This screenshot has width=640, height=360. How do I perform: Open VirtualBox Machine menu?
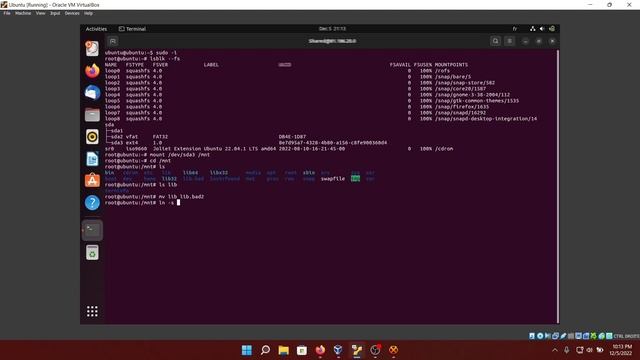click(23, 13)
